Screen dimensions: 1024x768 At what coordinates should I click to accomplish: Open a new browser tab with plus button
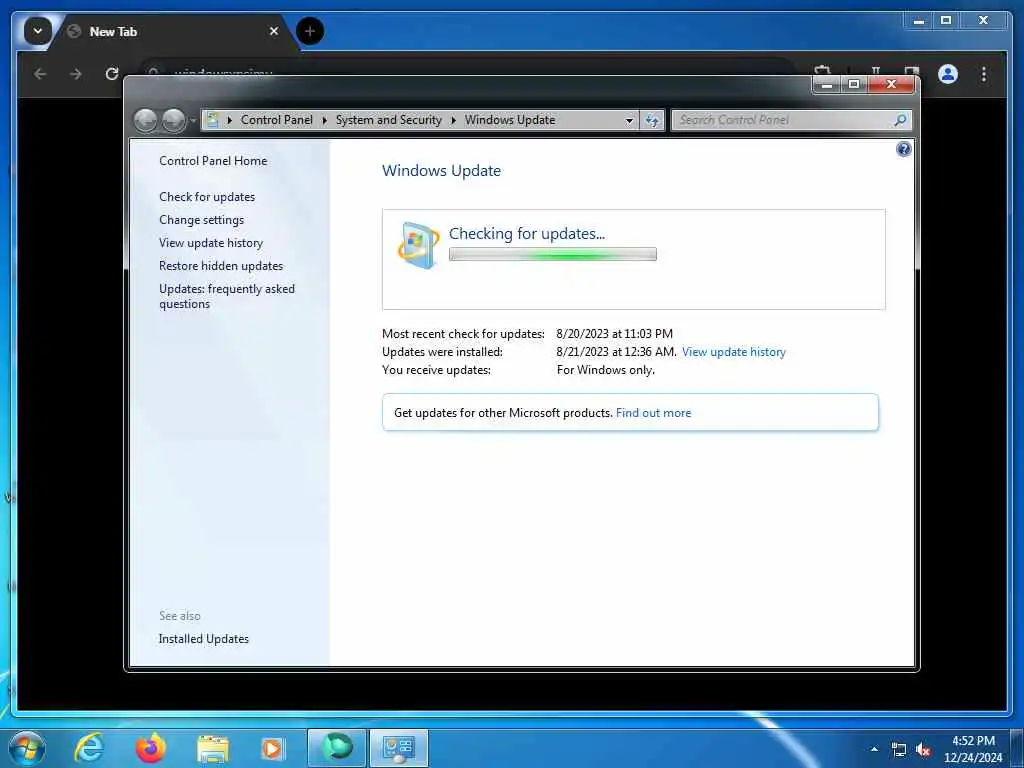[310, 31]
